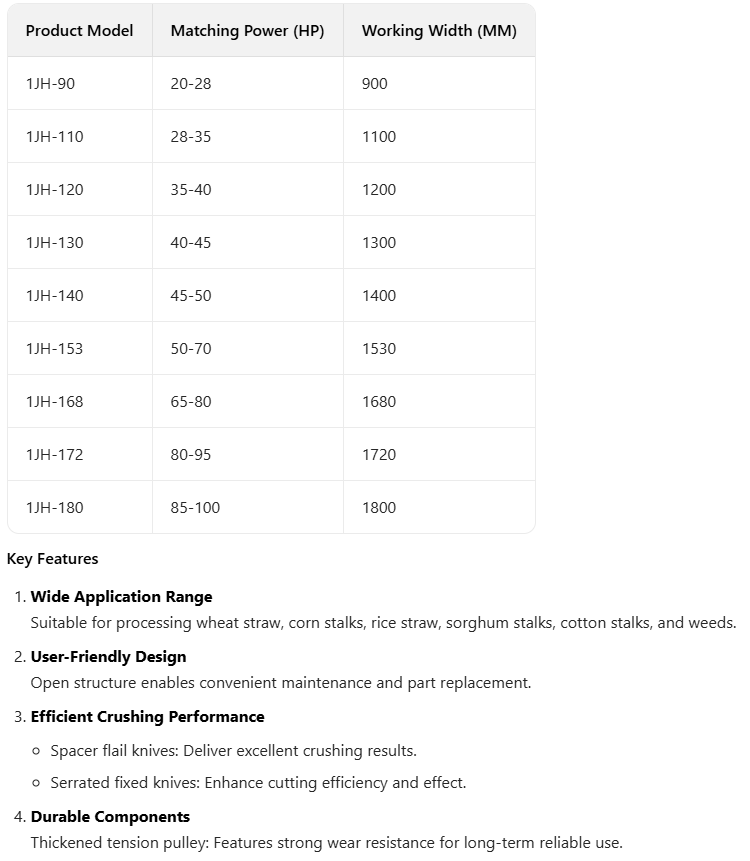750x861 pixels.
Task: Click the 85-100 matching power cell
Action: pos(195,508)
